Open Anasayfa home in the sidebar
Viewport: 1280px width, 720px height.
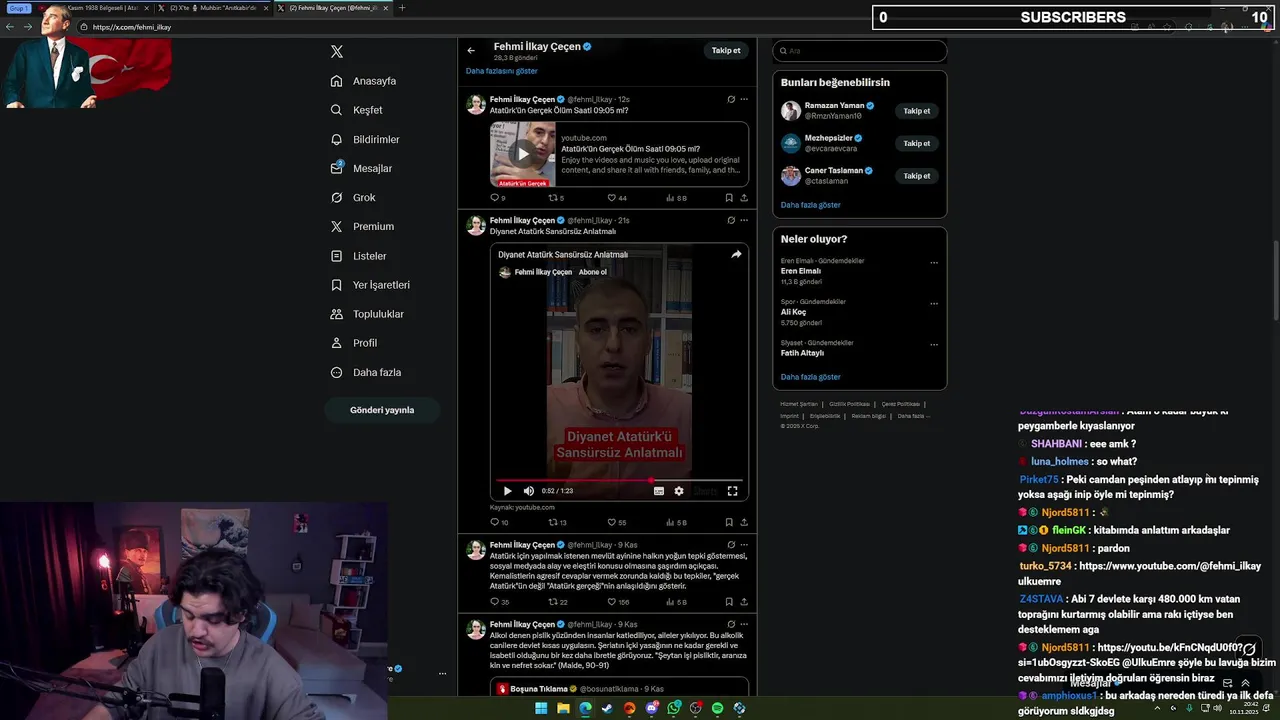pos(364,81)
